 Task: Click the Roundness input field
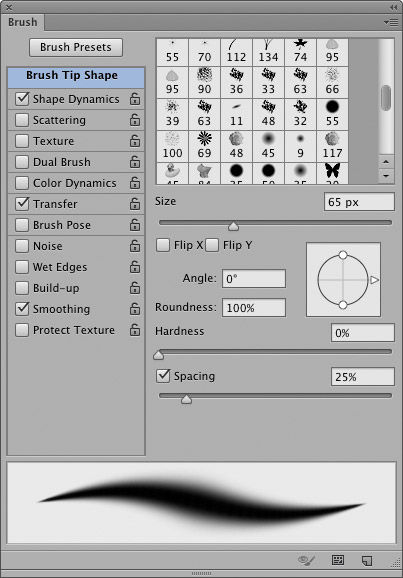tap(254, 308)
